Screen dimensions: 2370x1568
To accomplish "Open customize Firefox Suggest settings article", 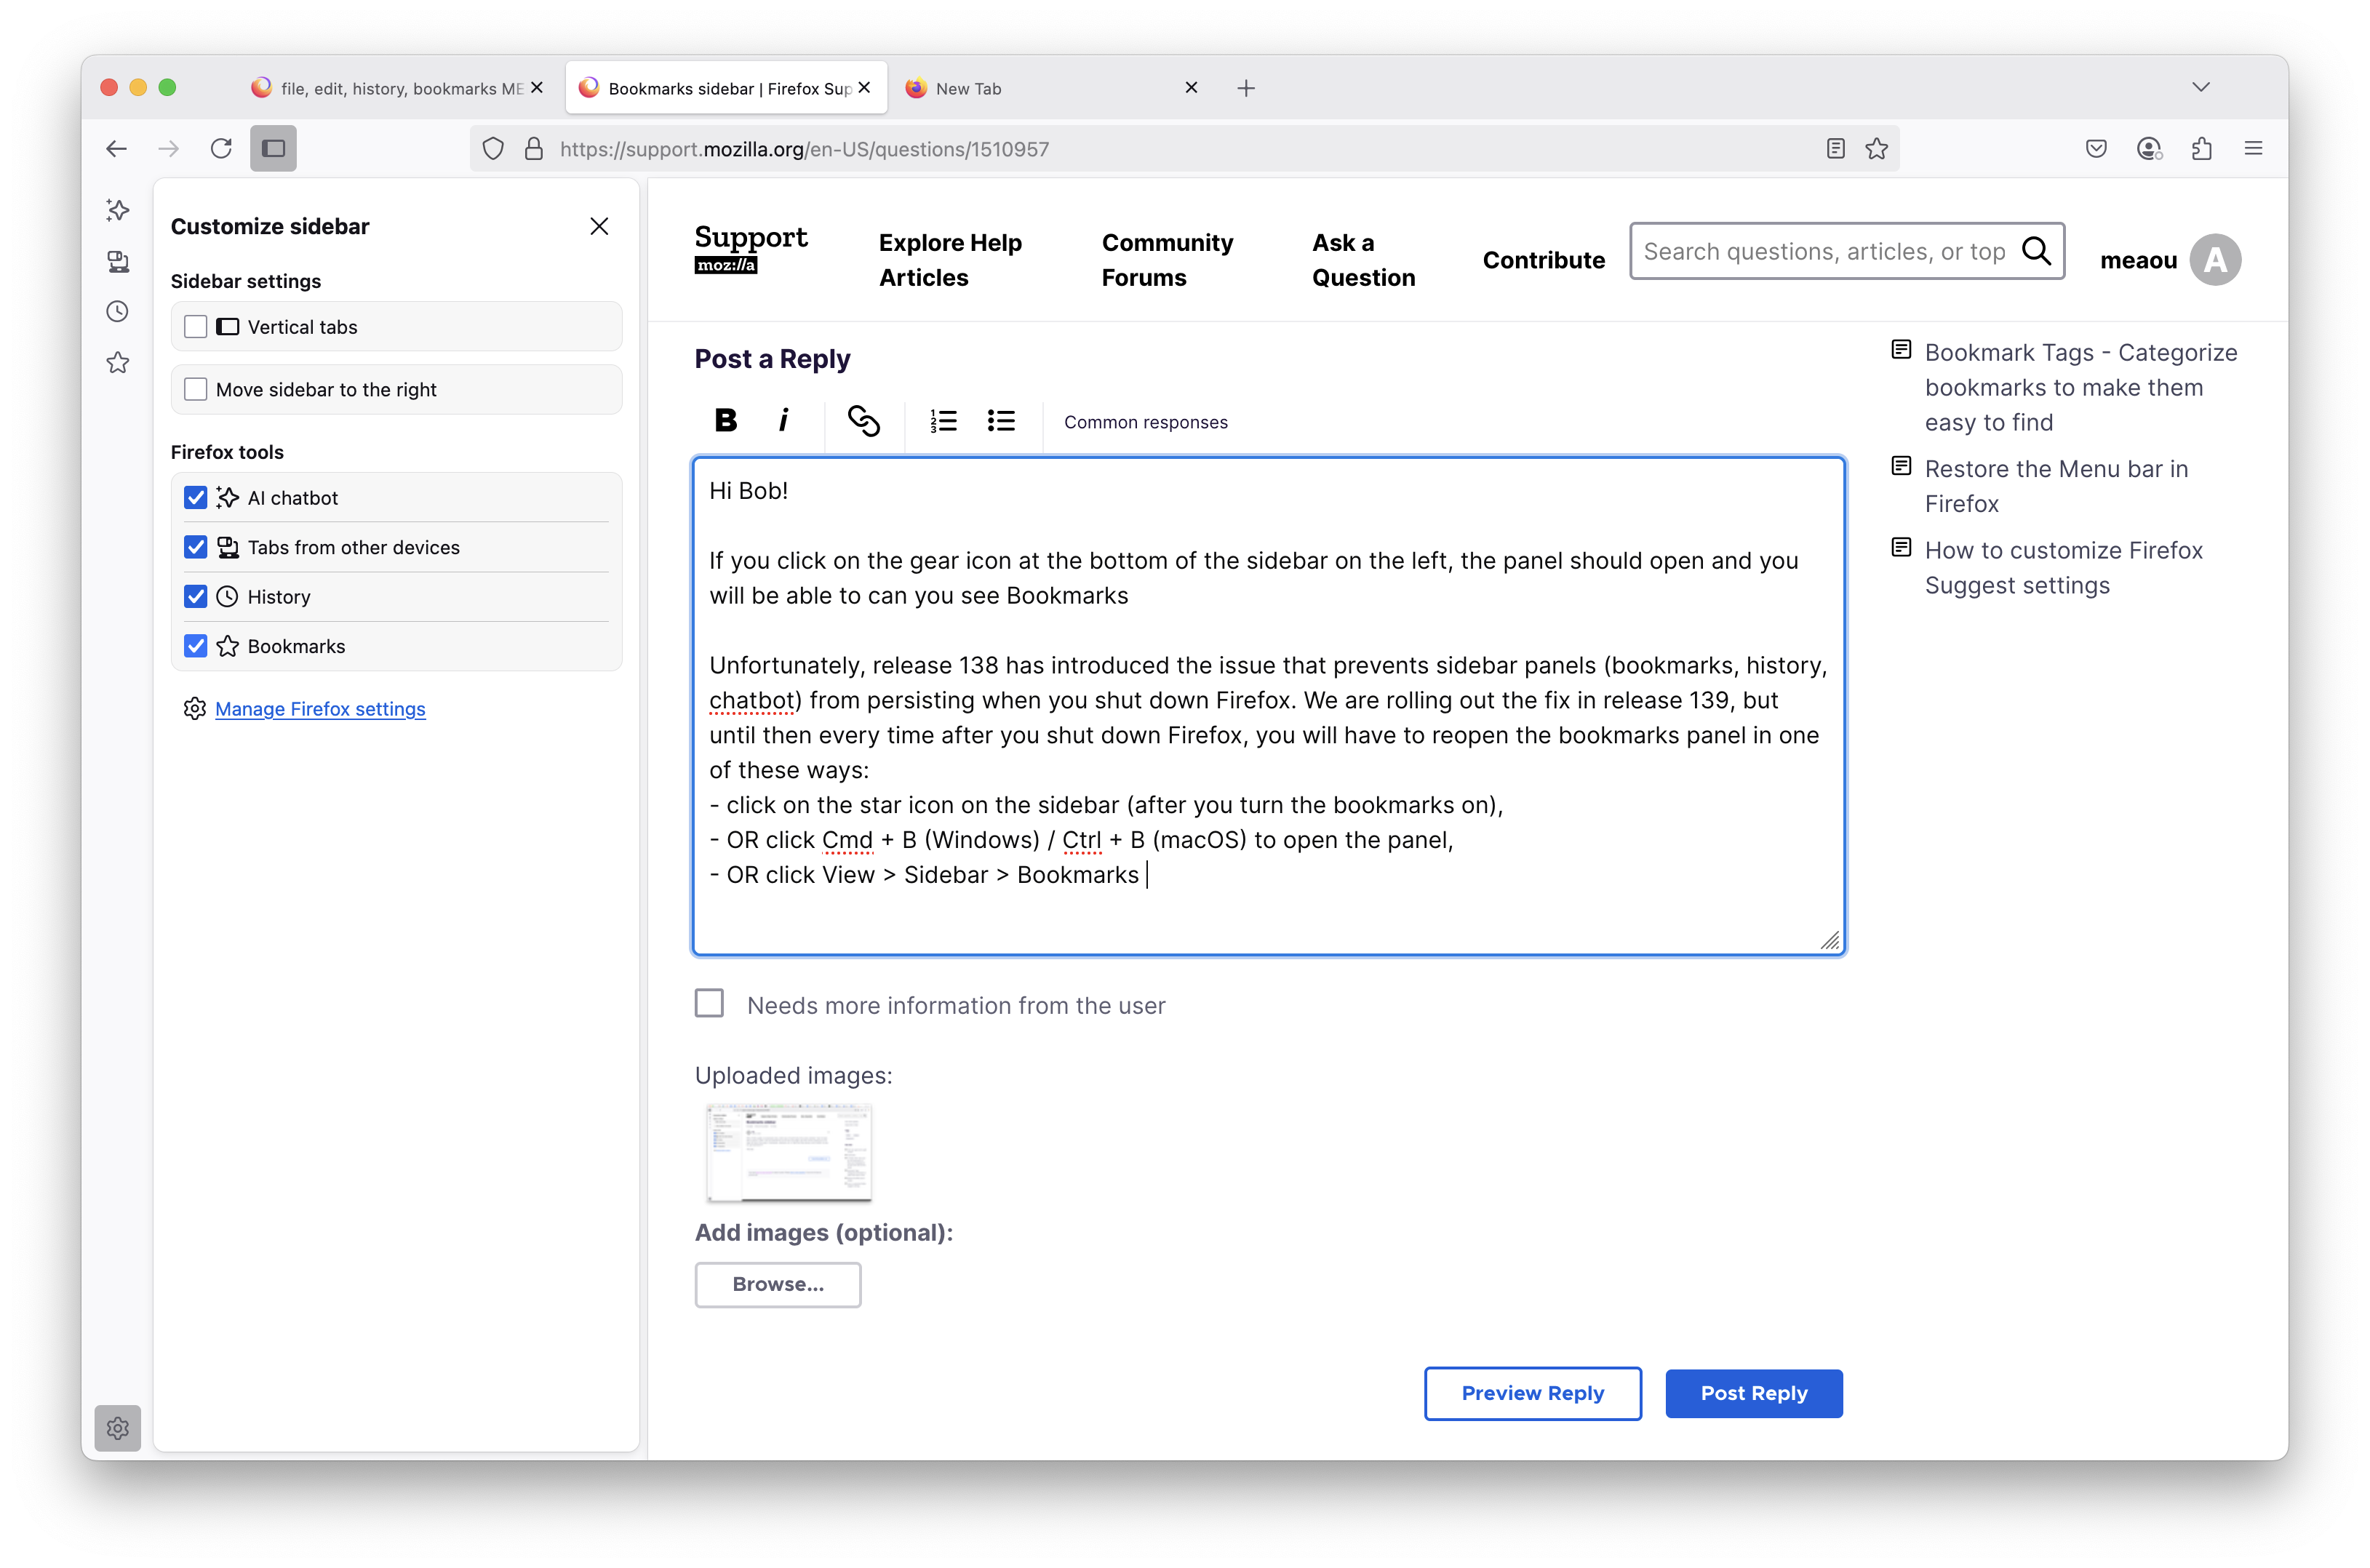I will click(2063, 567).
